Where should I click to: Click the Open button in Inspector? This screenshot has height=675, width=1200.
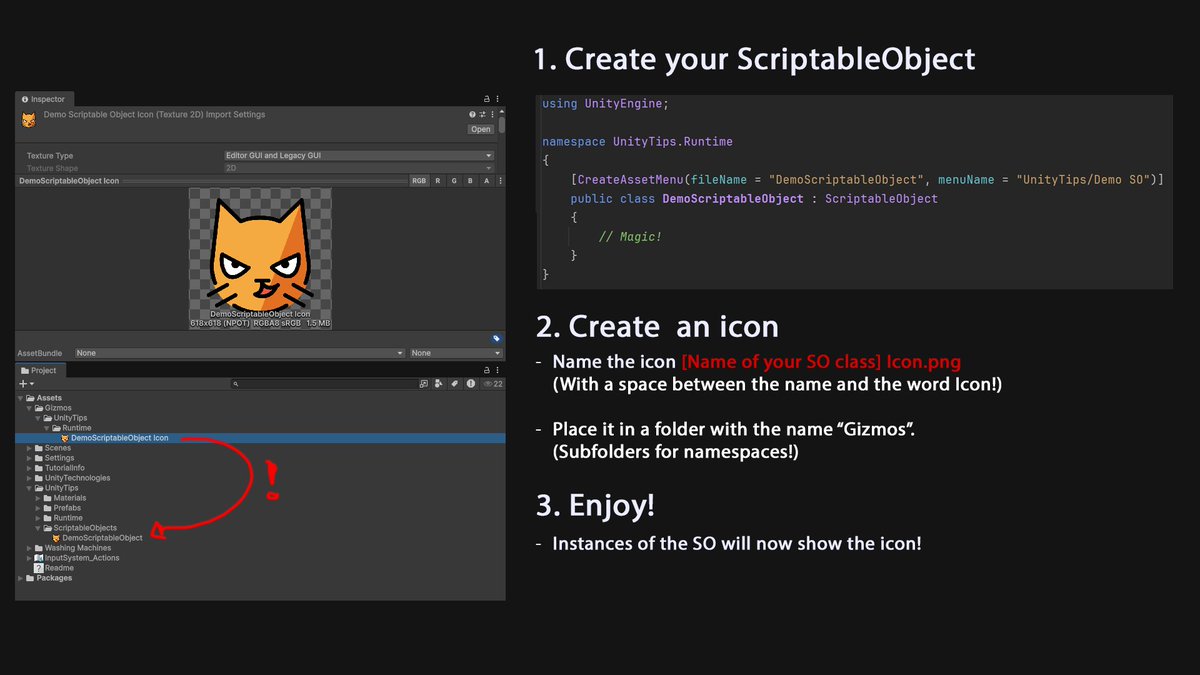tap(481, 129)
